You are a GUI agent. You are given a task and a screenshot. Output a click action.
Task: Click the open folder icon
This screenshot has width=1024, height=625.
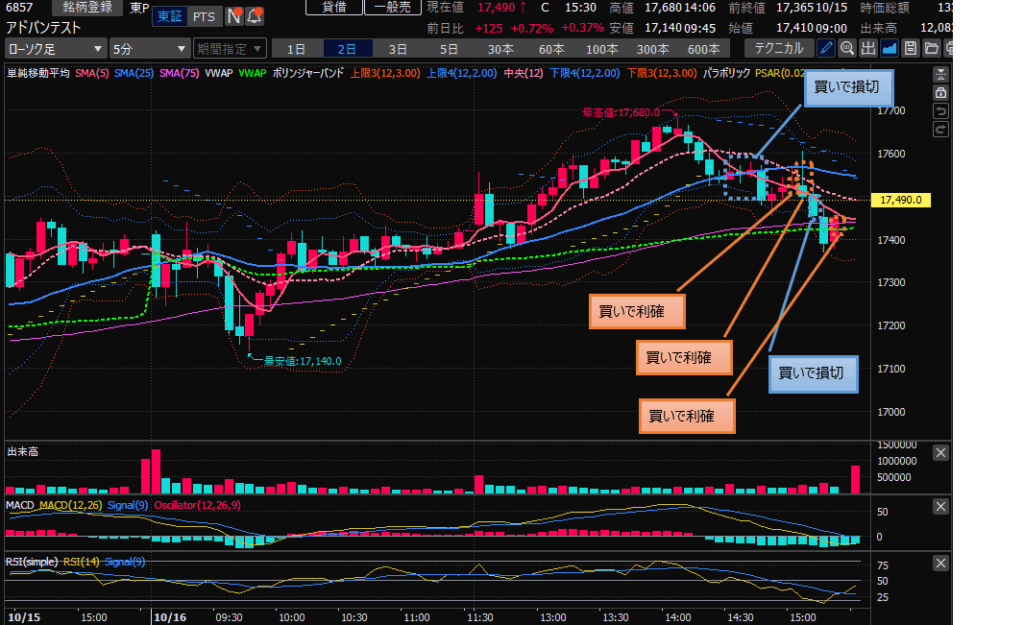point(931,48)
